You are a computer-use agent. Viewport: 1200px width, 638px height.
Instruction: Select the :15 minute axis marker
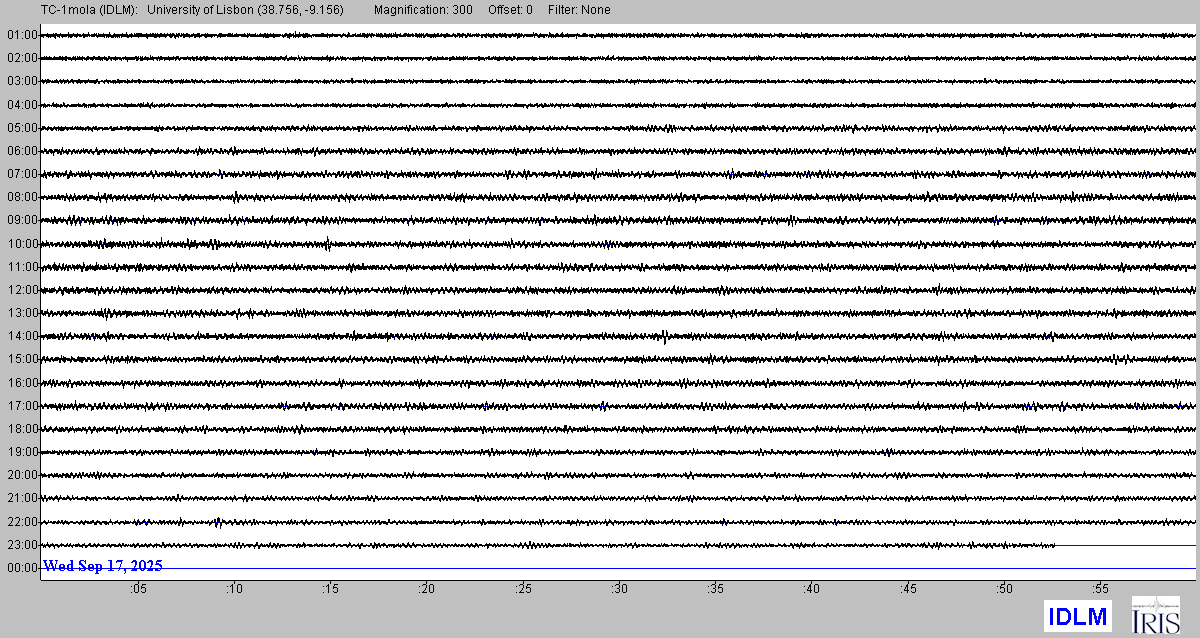coord(330,590)
